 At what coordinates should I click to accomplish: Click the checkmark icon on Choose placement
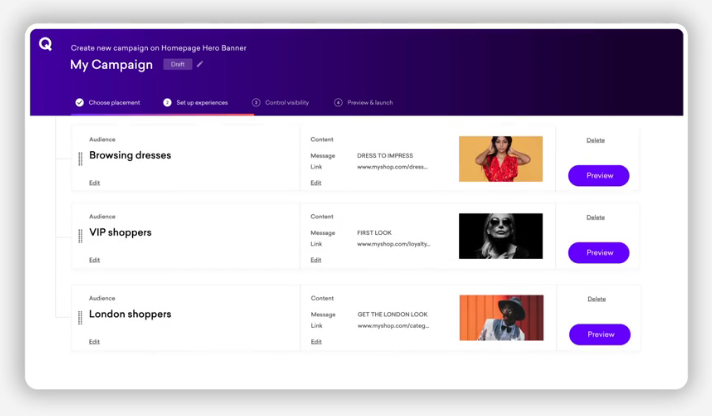79,102
